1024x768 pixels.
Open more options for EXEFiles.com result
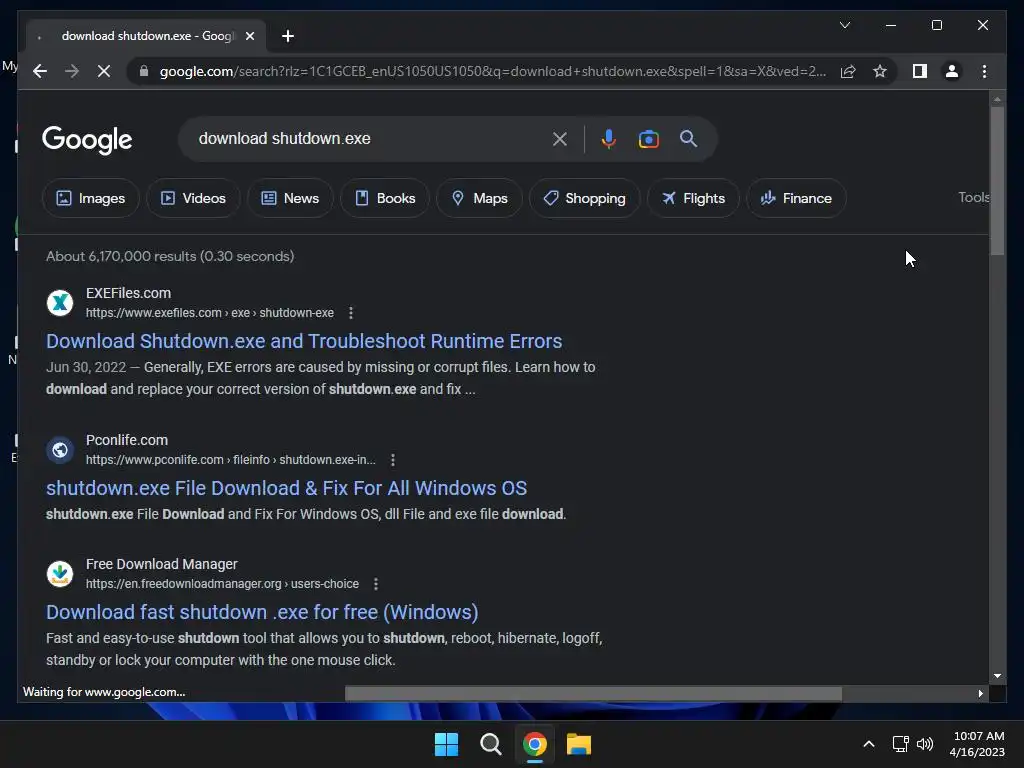351,313
